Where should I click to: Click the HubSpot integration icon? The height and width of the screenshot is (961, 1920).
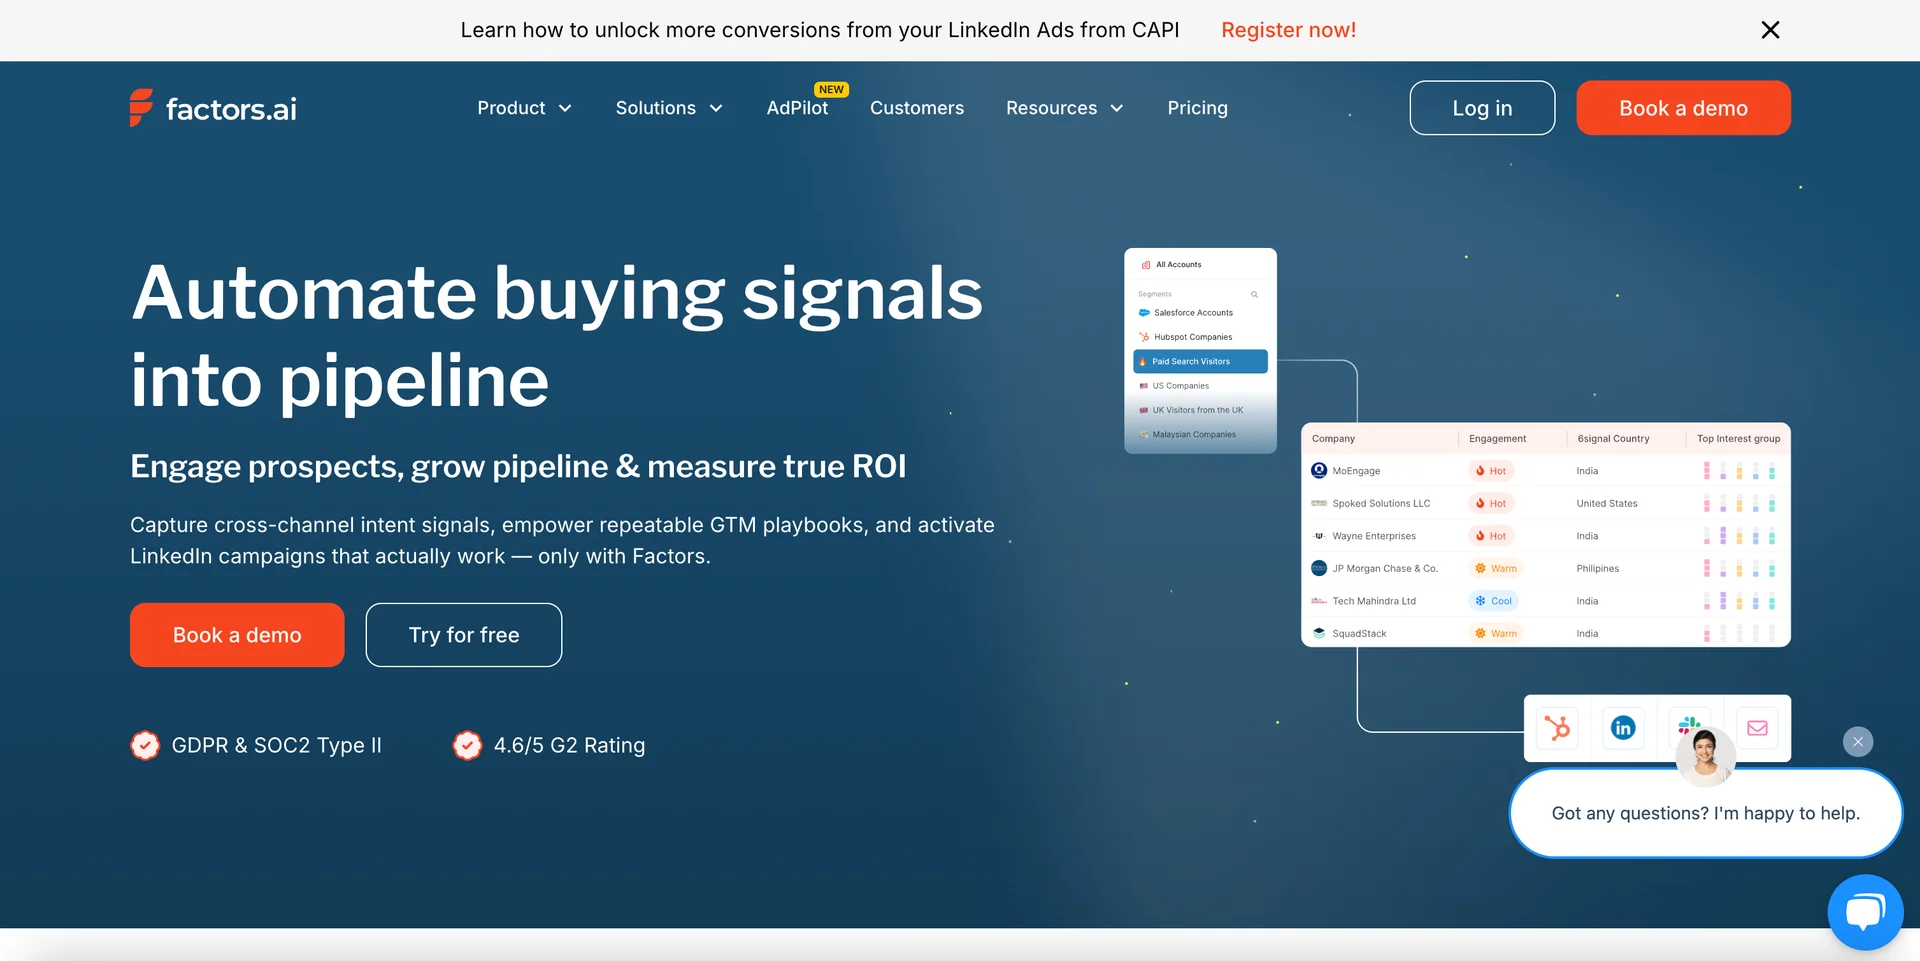pos(1558,728)
